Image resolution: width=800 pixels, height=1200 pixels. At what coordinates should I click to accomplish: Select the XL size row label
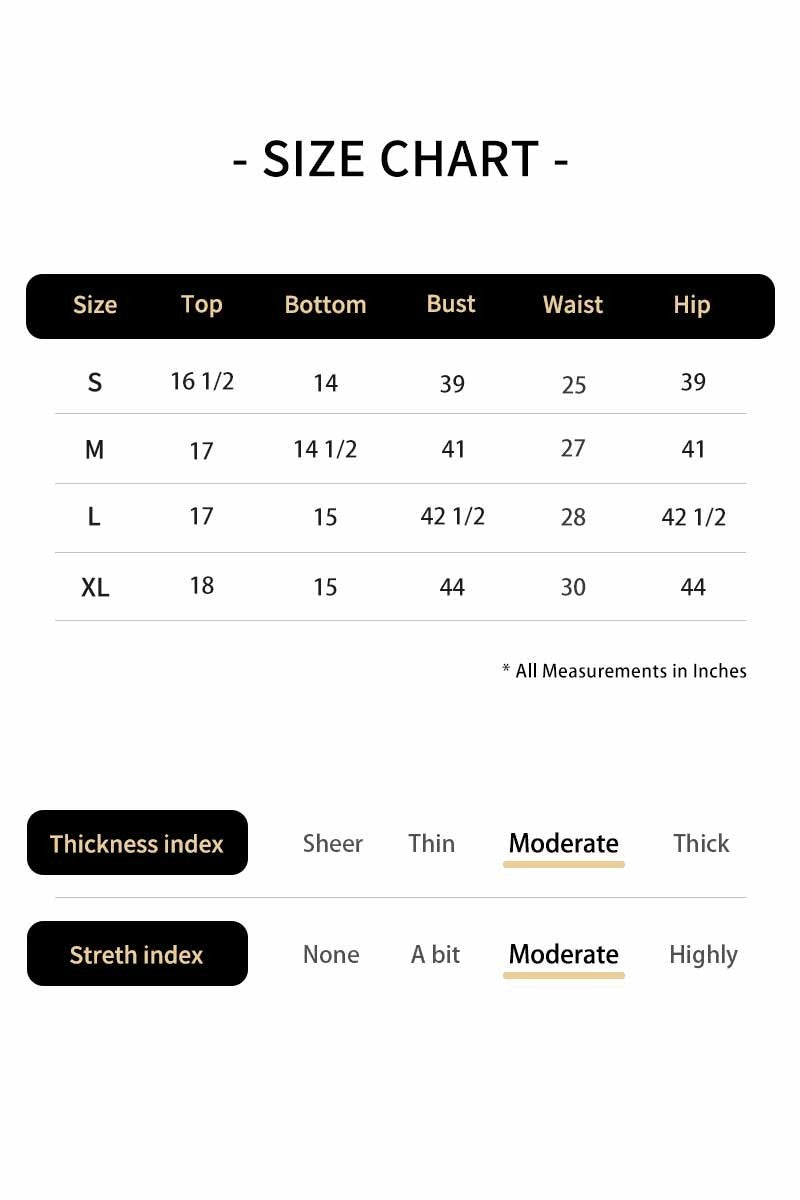click(95, 587)
